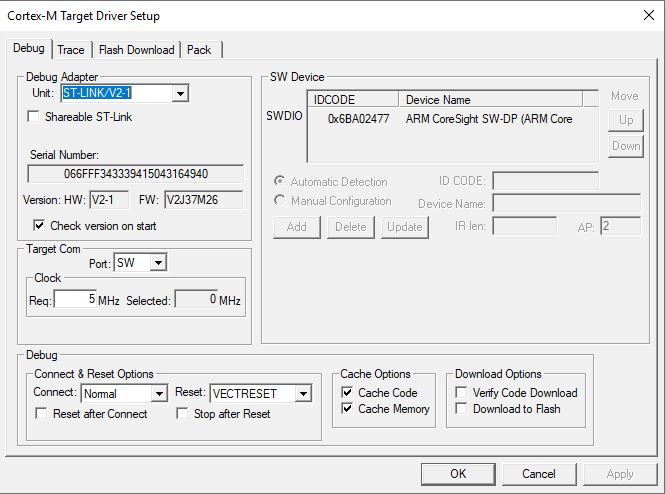Select the Device Name column header
The width and height of the screenshot is (666, 494).
pyautogui.click(x=491, y=99)
